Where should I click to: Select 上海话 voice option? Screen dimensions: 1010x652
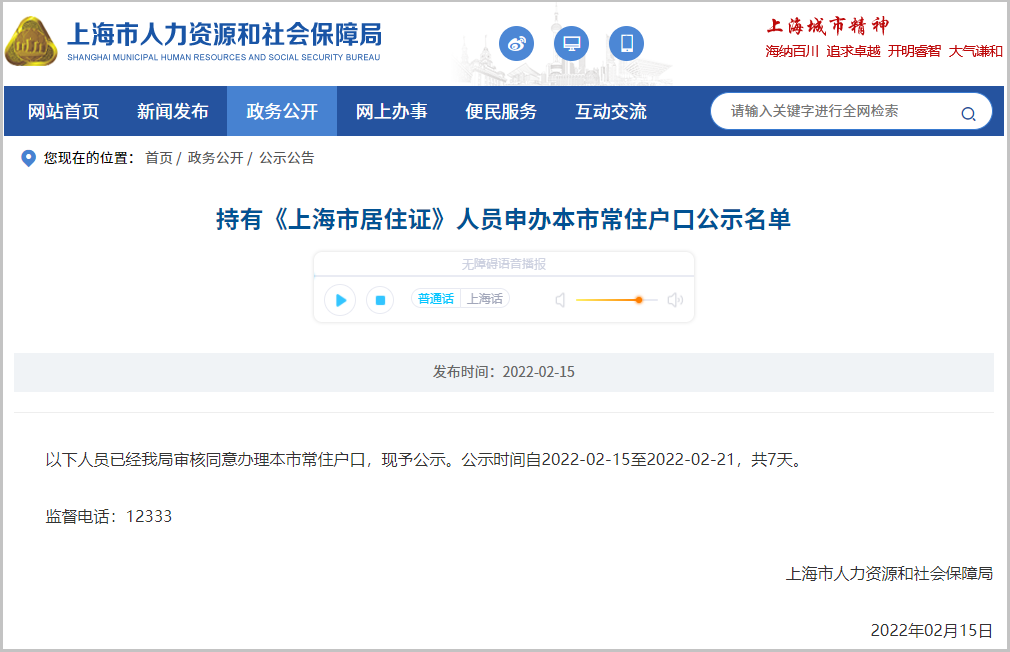pyautogui.click(x=485, y=298)
